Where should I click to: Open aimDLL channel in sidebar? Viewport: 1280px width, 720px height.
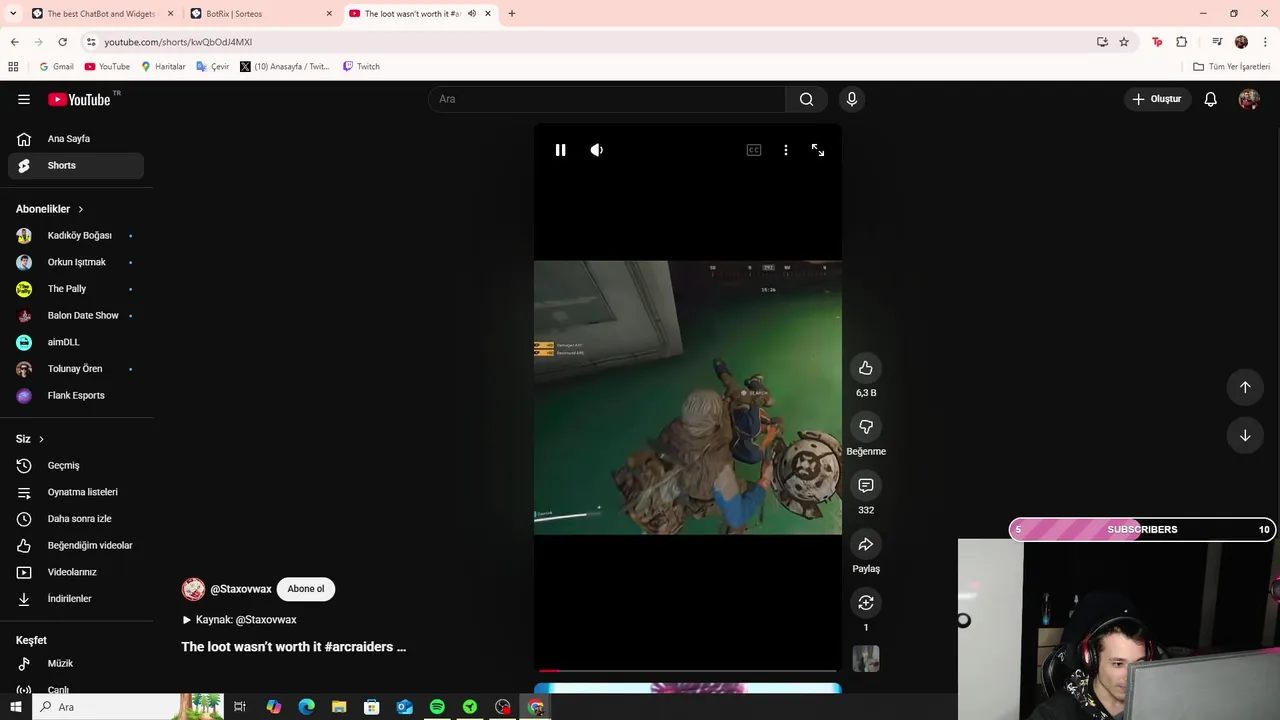(76, 342)
